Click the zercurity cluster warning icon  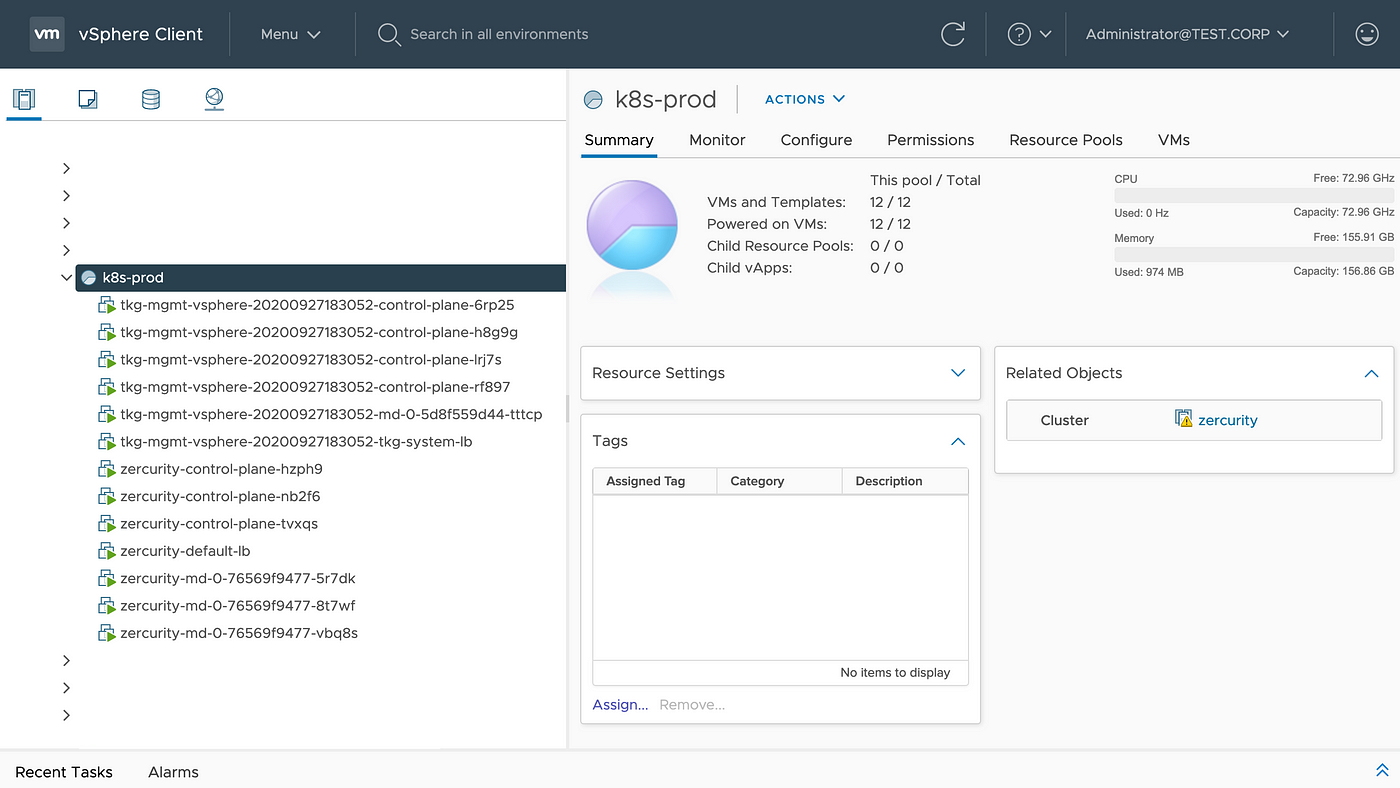1184,420
